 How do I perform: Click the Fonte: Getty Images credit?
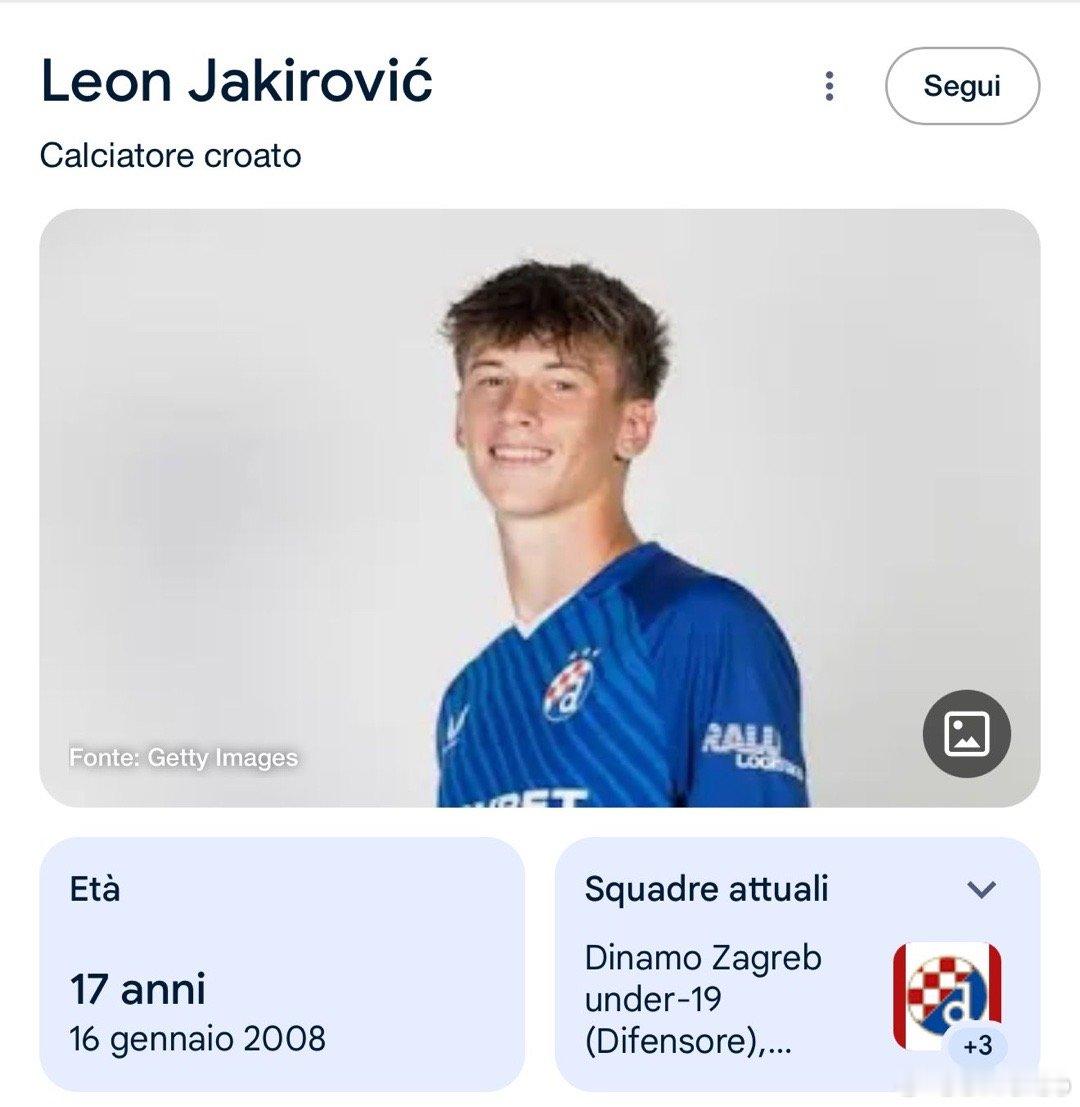(184, 758)
